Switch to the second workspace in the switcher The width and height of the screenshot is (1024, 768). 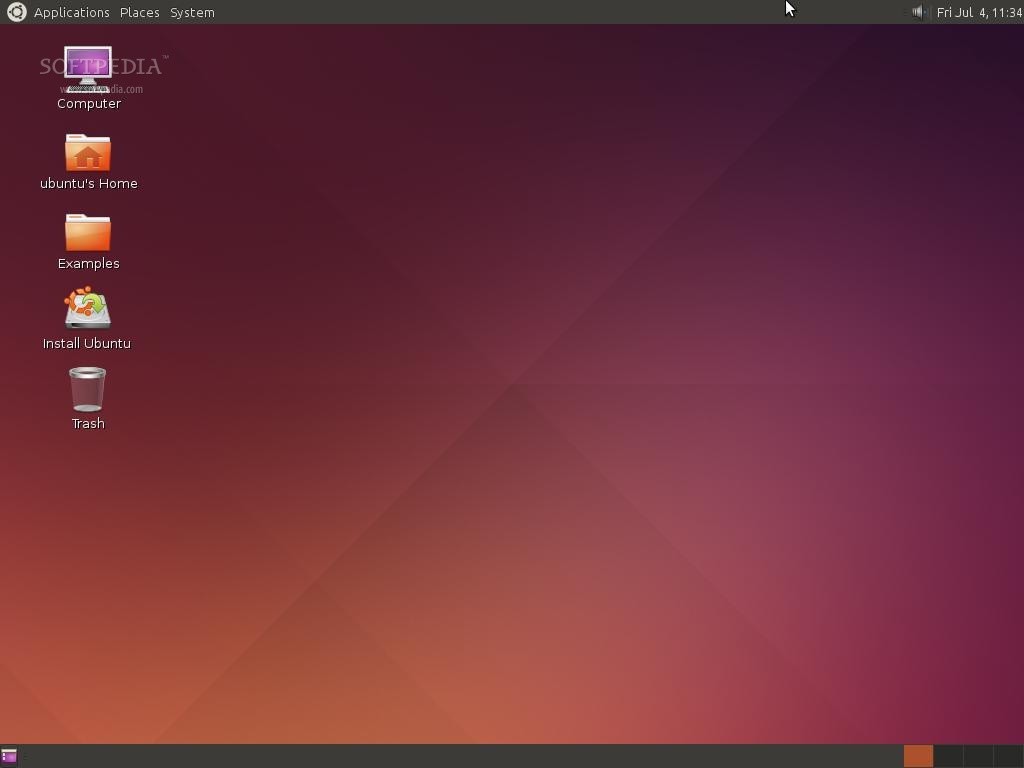946,756
